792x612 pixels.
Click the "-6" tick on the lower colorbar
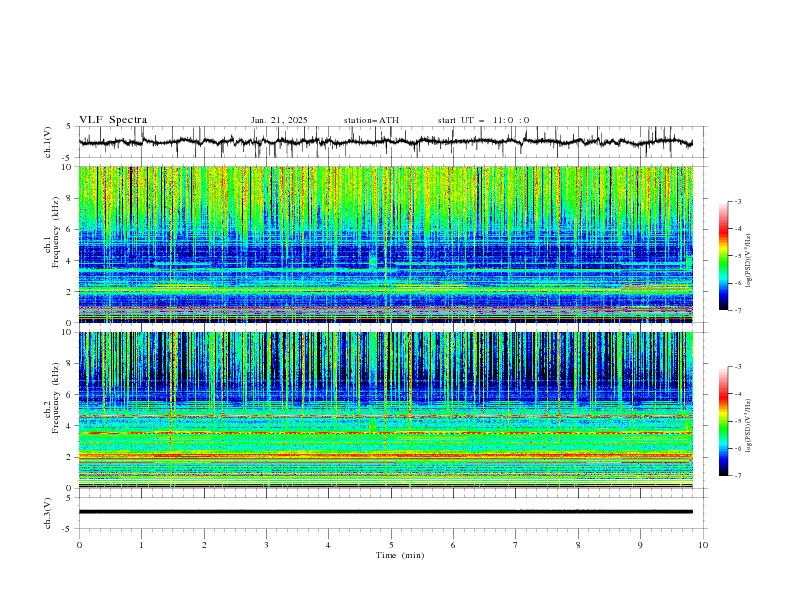click(737, 448)
